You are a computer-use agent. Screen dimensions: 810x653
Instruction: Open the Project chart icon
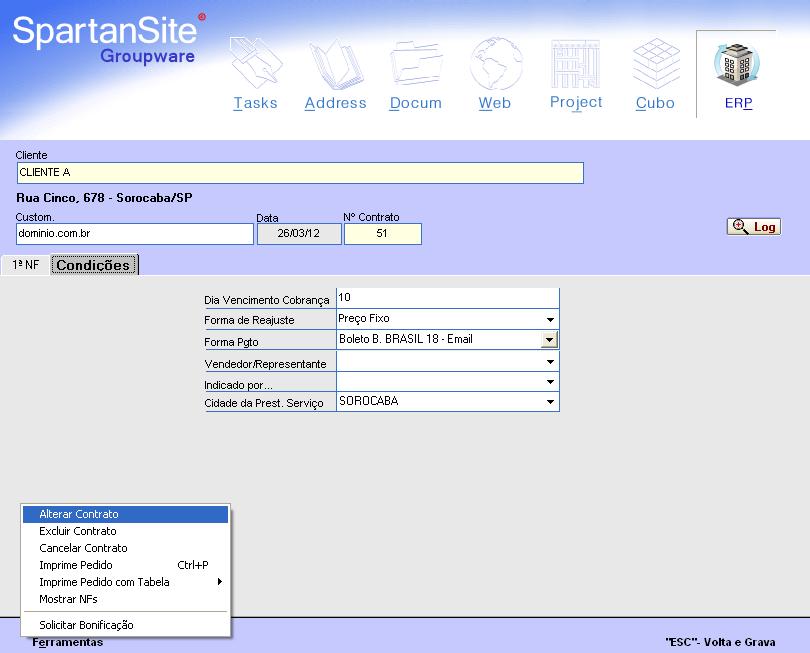coord(575,64)
